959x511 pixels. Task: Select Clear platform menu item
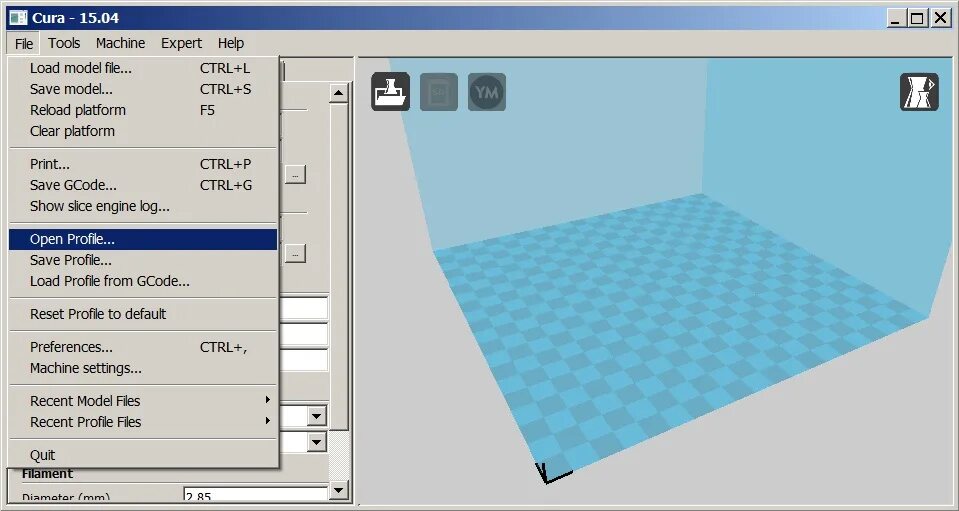point(143,131)
